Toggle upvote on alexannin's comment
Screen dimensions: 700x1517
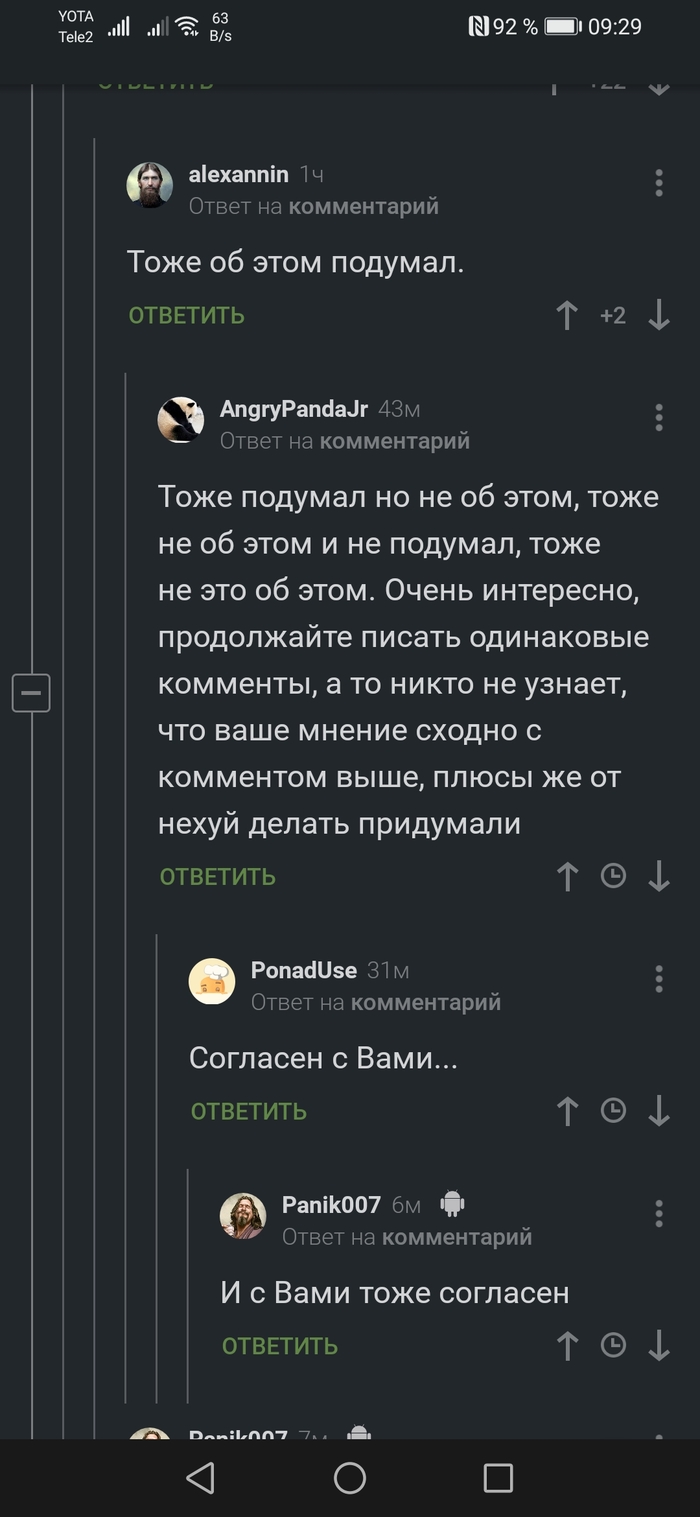[x=567, y=314]
